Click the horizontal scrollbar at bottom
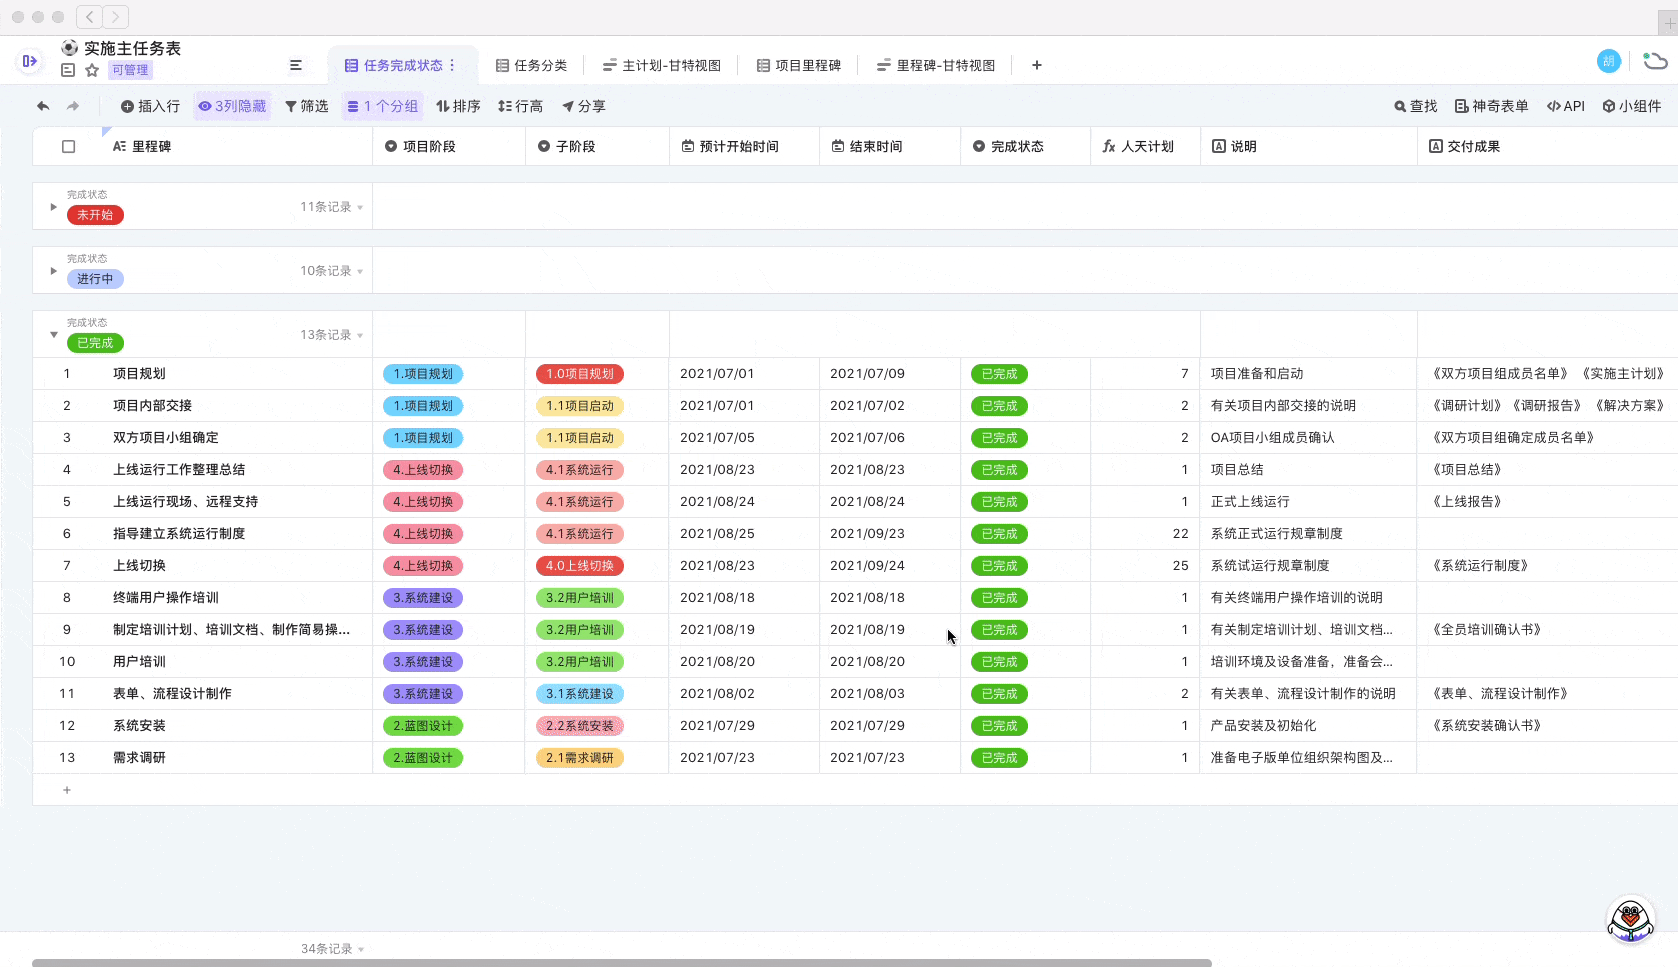This screenshot has height=967, width=1678. point(620,962)
